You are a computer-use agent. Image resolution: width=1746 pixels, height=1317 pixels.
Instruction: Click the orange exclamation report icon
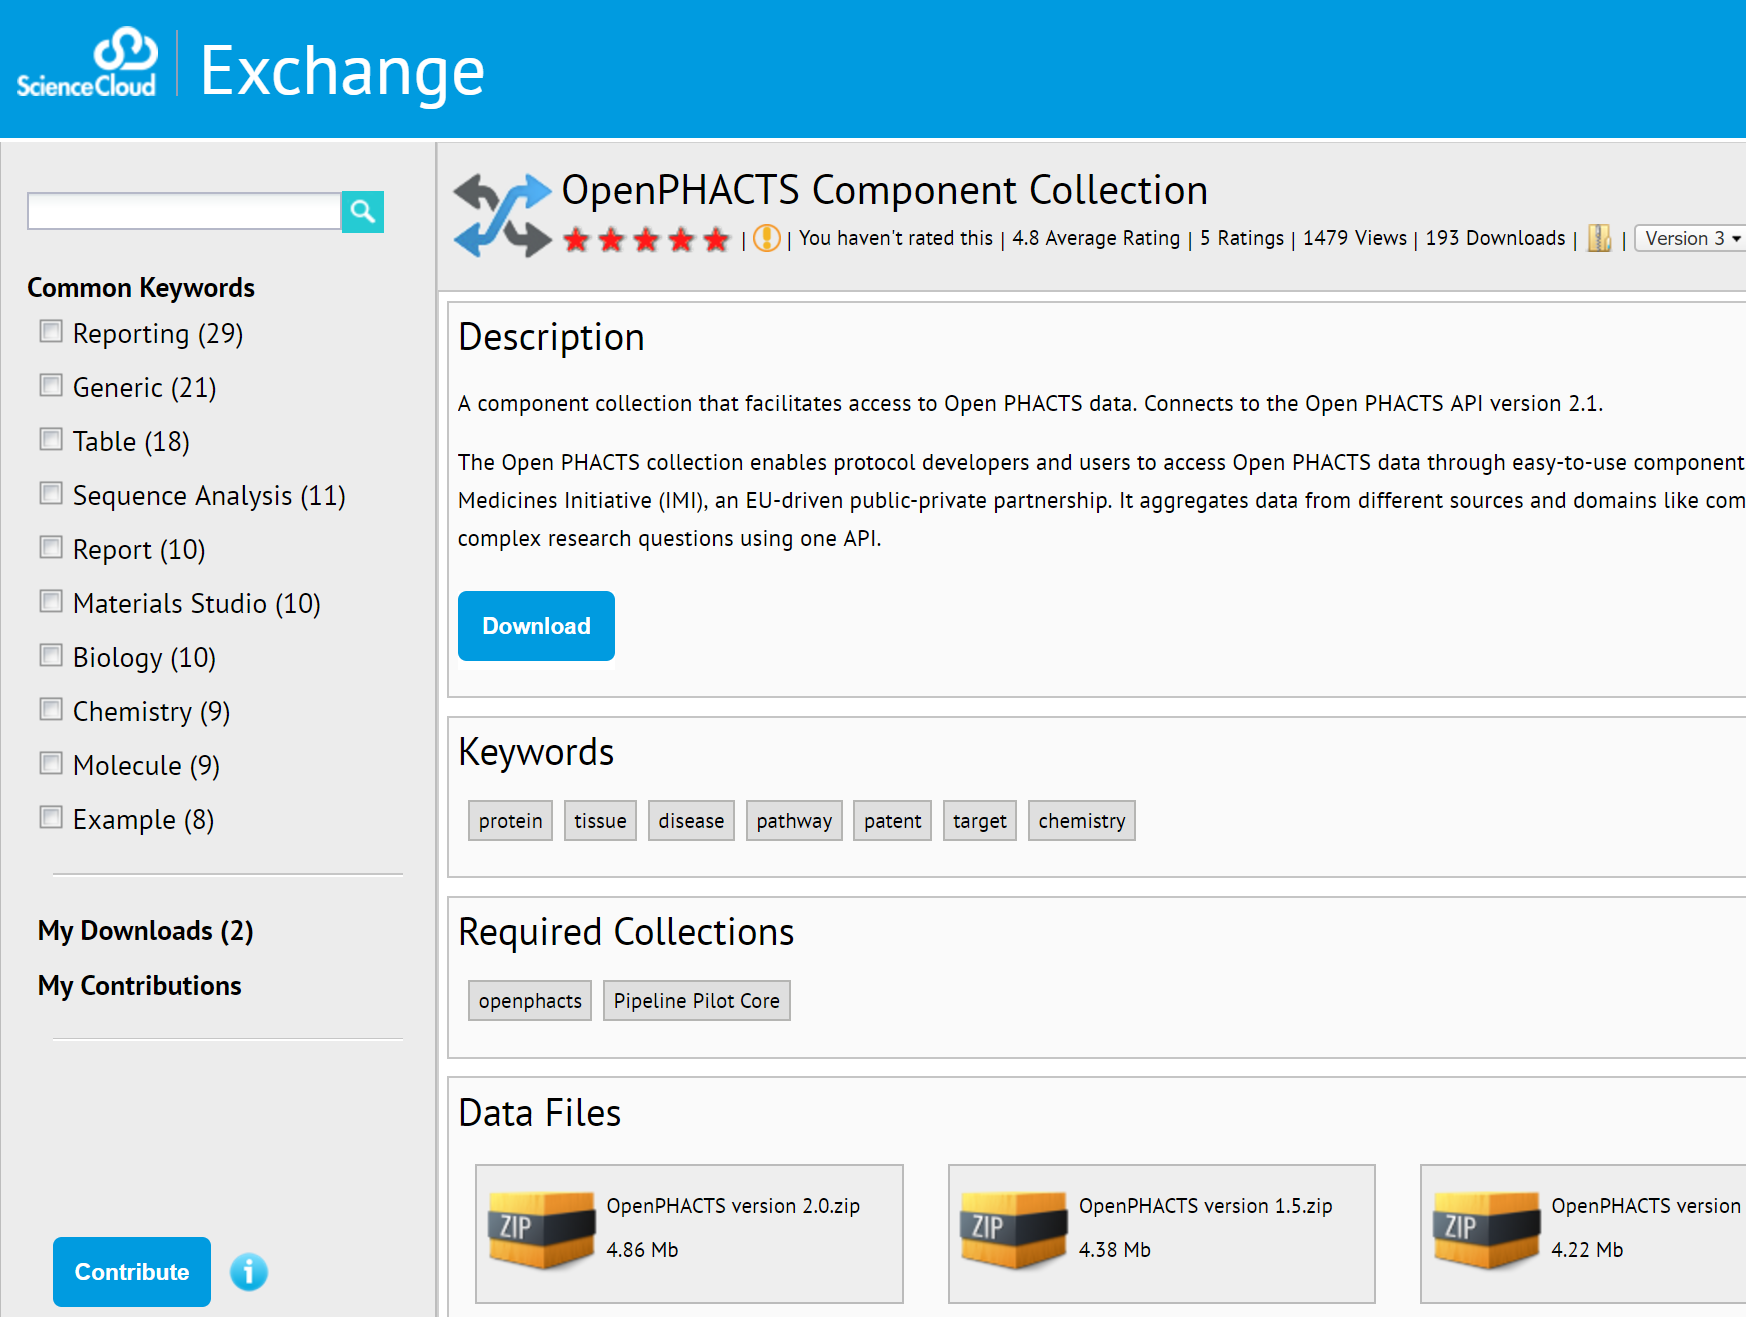point(767,238)
